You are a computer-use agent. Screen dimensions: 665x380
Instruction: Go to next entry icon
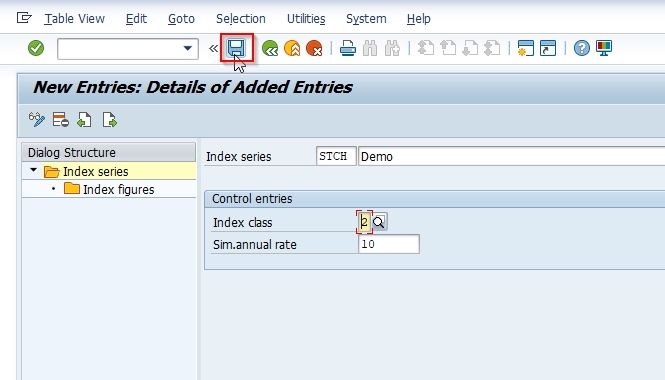coord(109,120)
